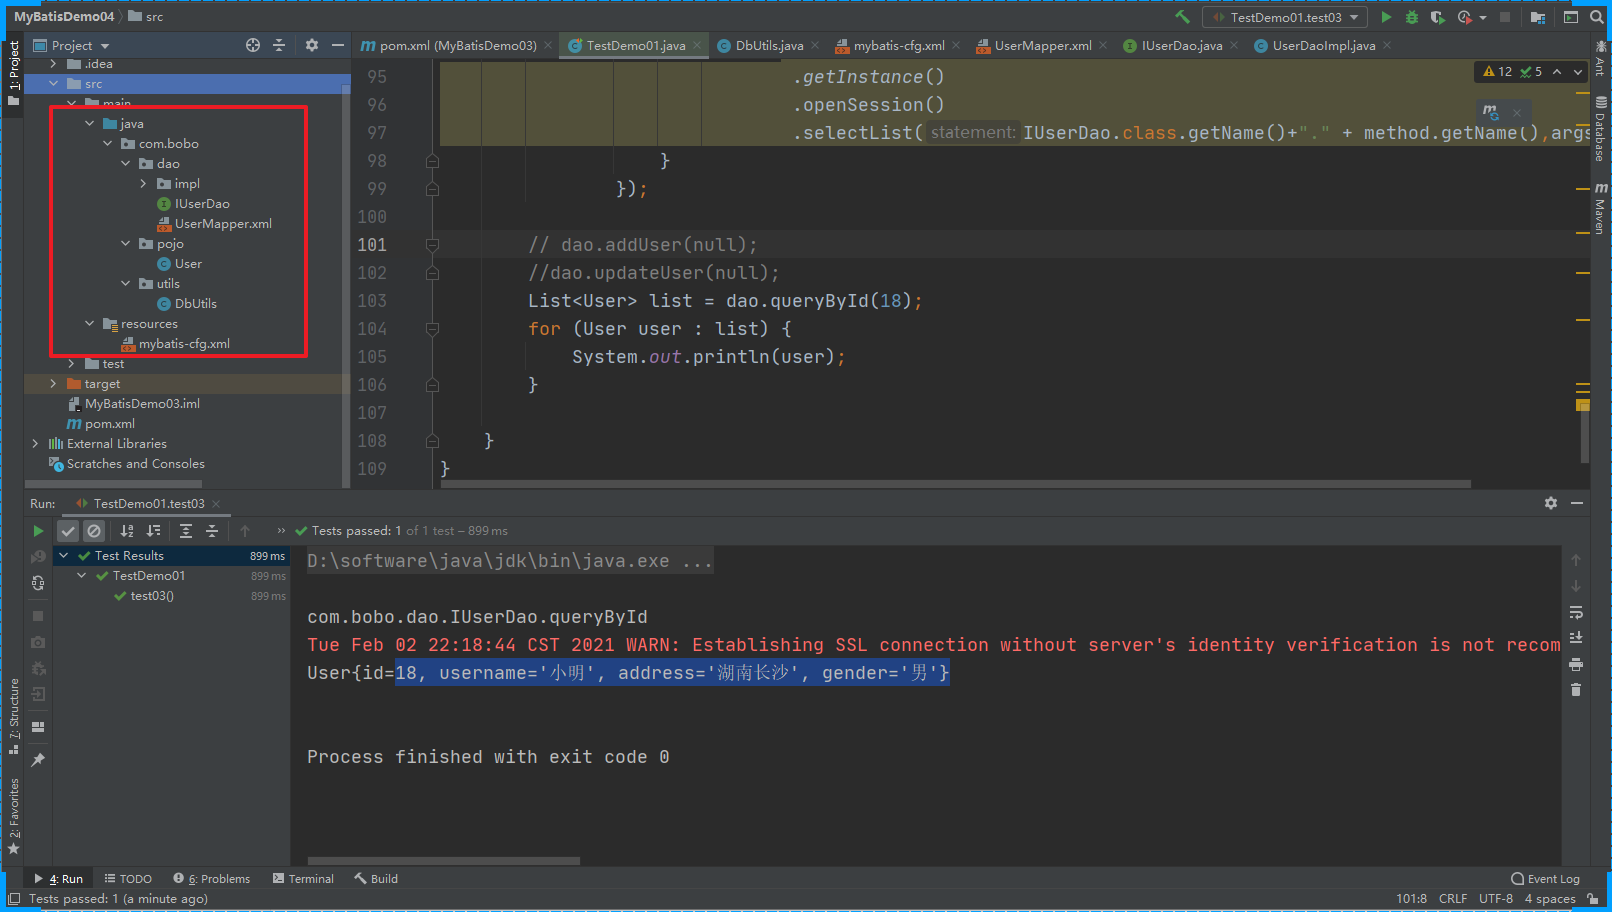This screenshot has height=912, width=1612.
Task: Sort test results by duration
Action: pos(153,531)
